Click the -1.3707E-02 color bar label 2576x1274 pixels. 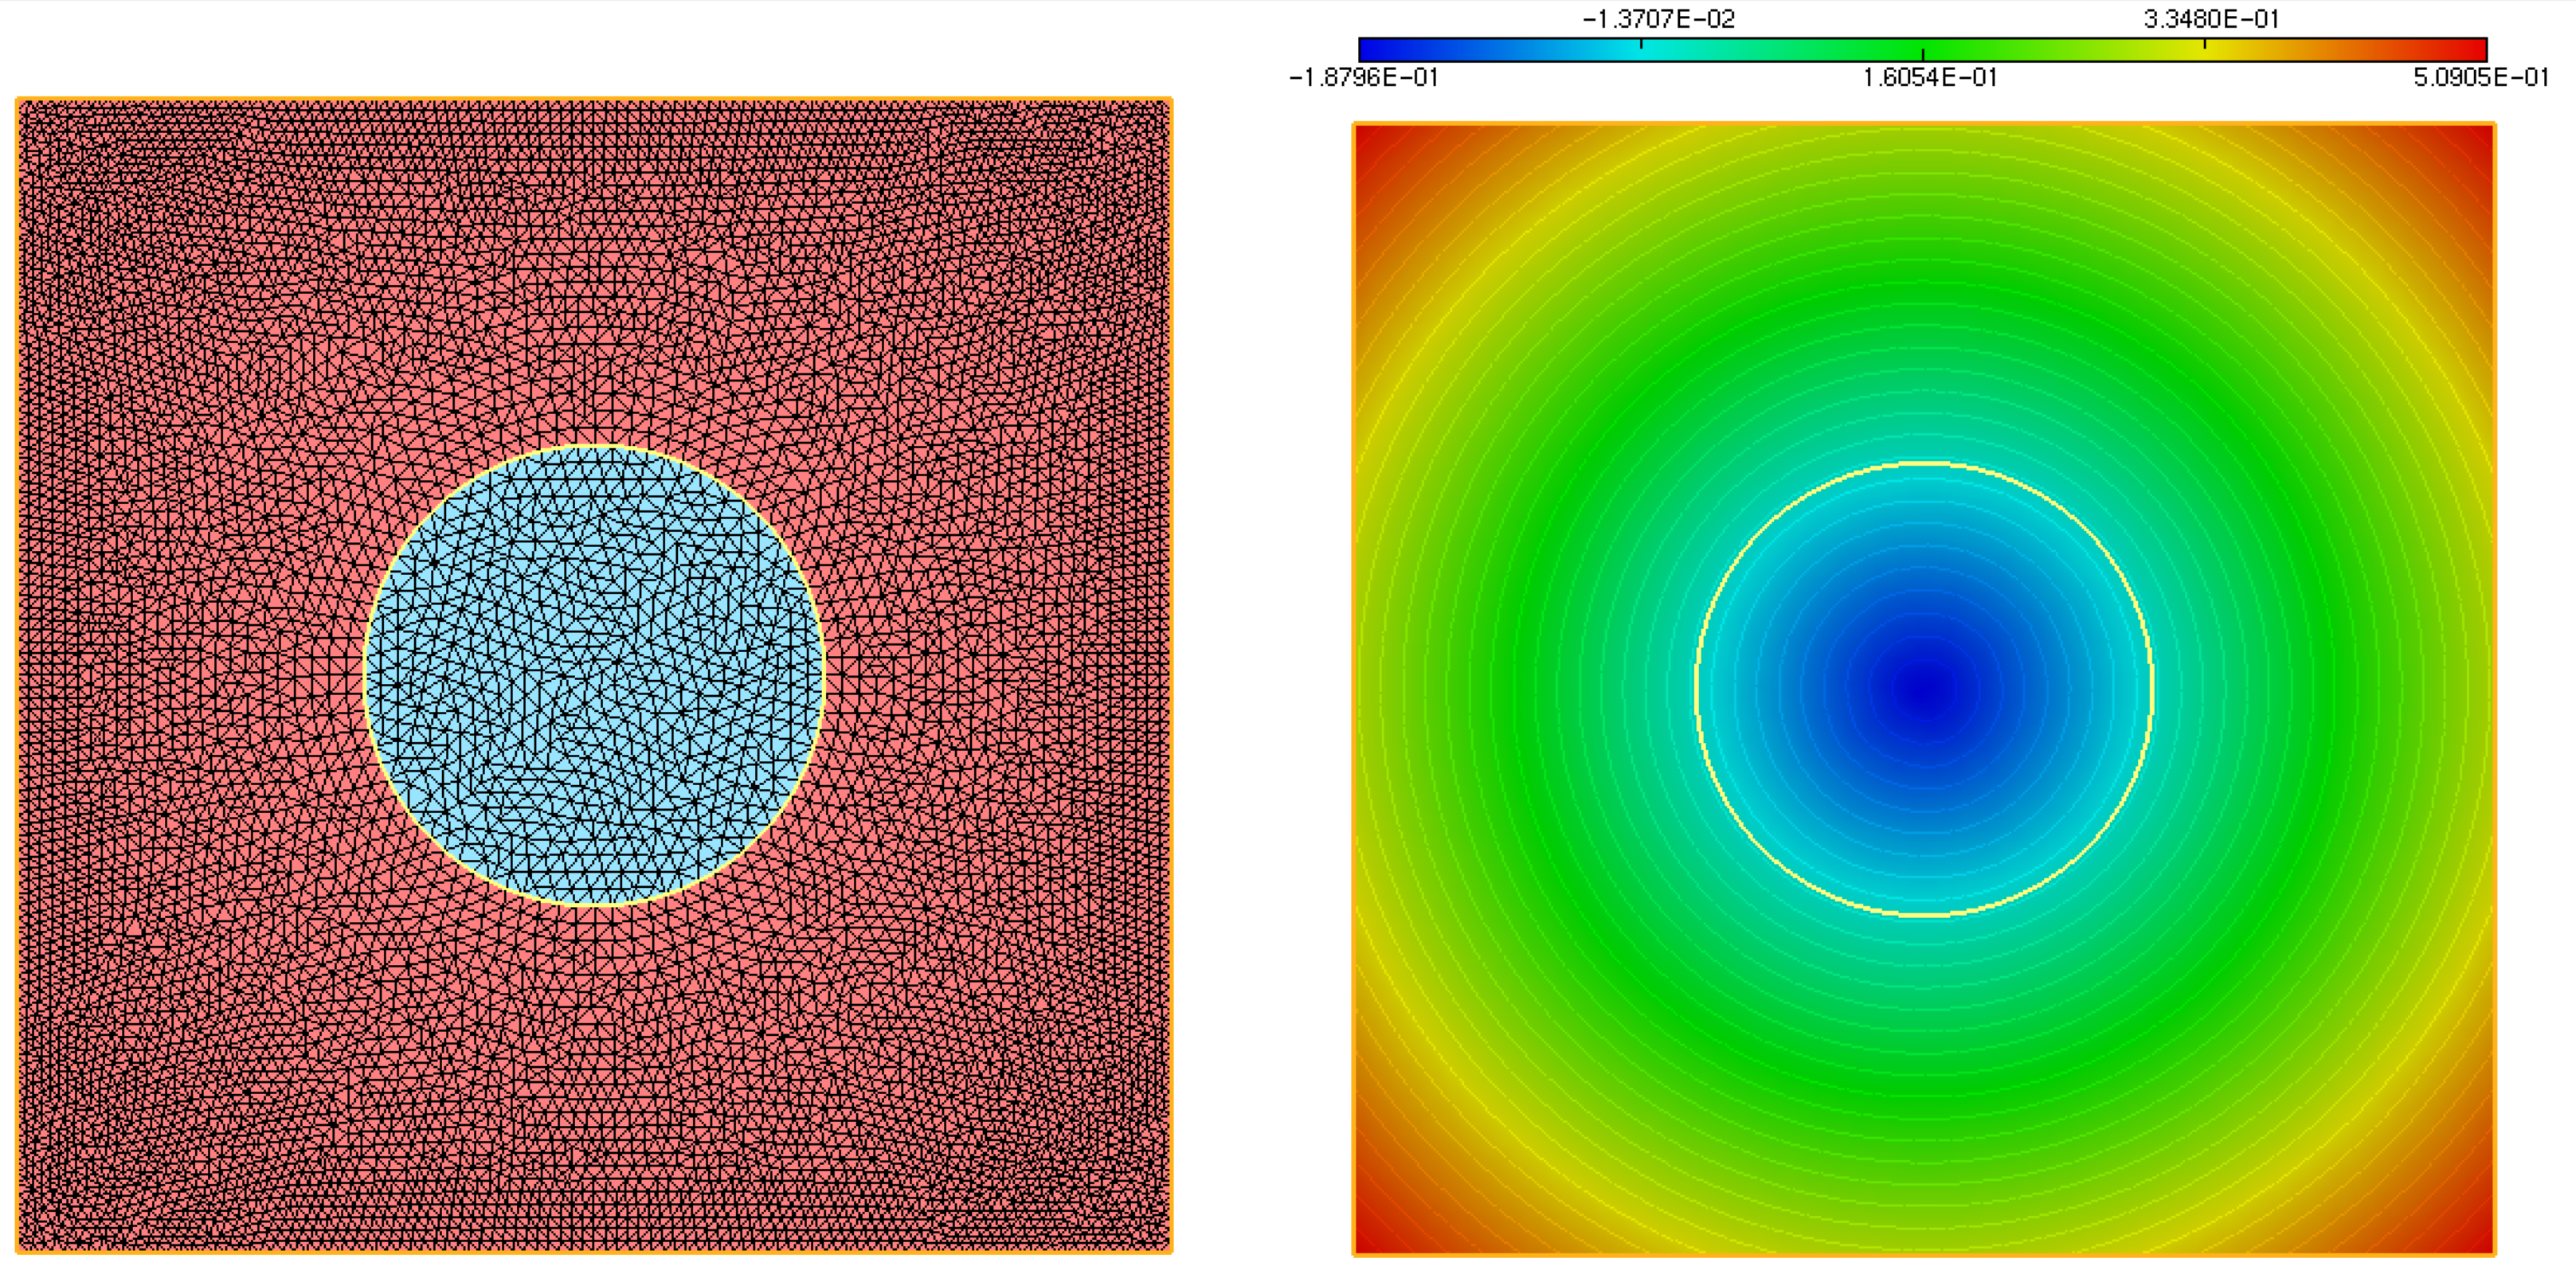[x=1658, y=19]
